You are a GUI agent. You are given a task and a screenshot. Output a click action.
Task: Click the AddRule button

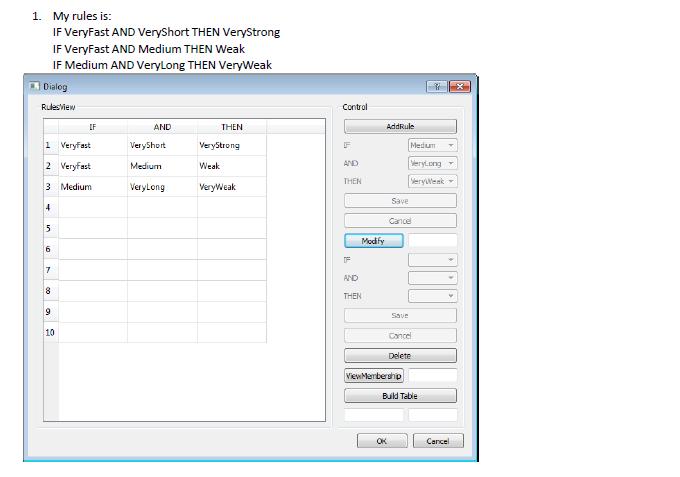400,127
